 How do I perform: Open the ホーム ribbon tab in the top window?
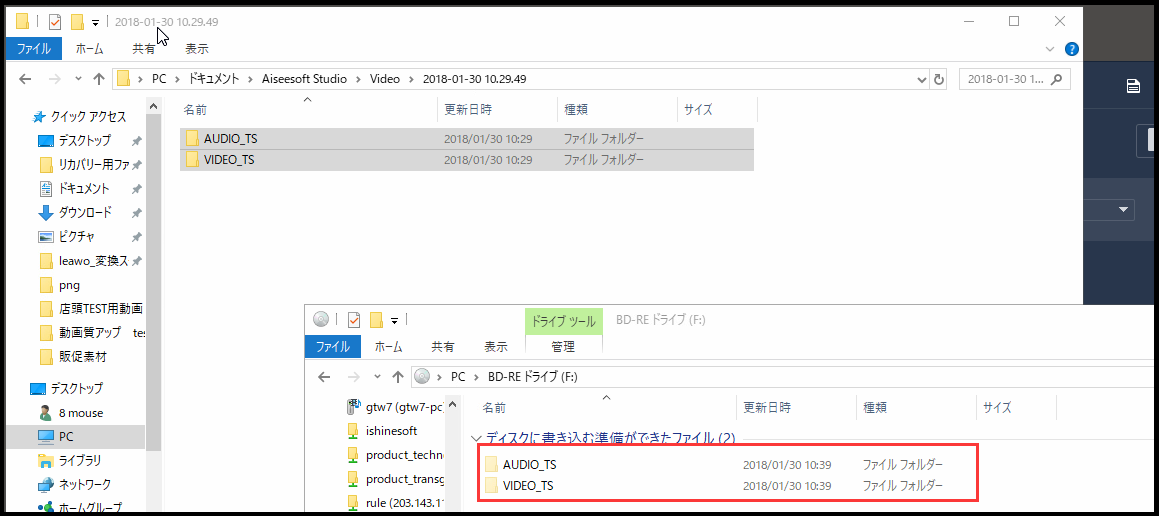89,49
